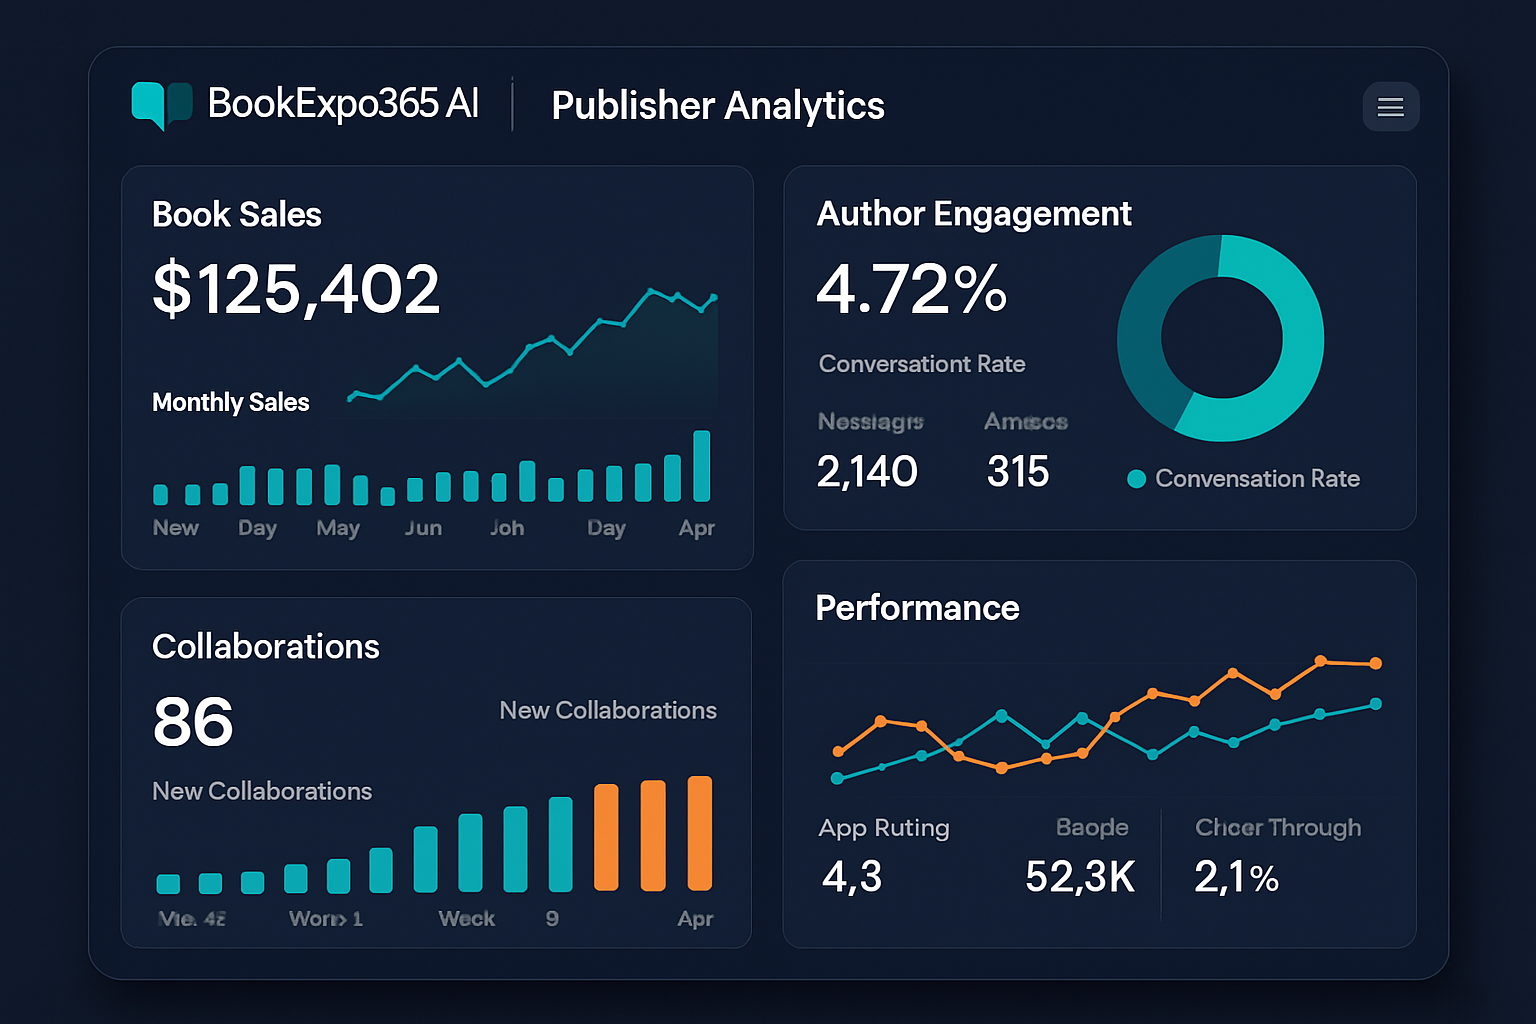Screen dimensions: 1536x1024
Task: Open the hamburger menu
Action: coord(1391,107)
